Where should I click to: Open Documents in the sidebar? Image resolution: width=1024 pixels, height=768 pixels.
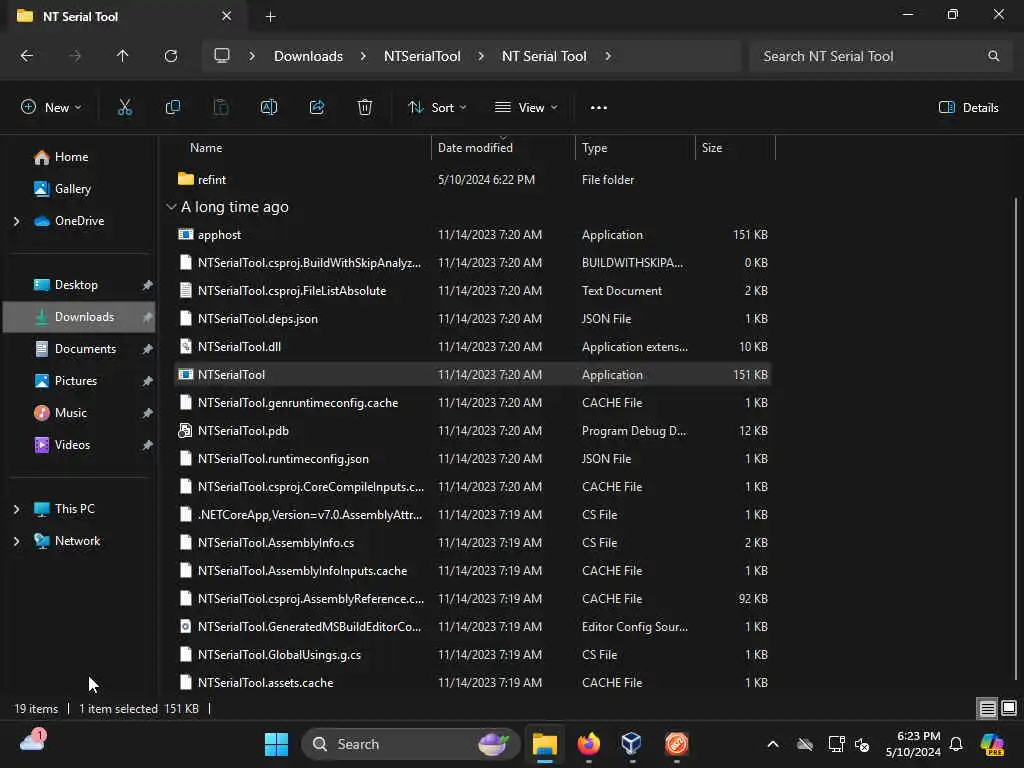85,349
